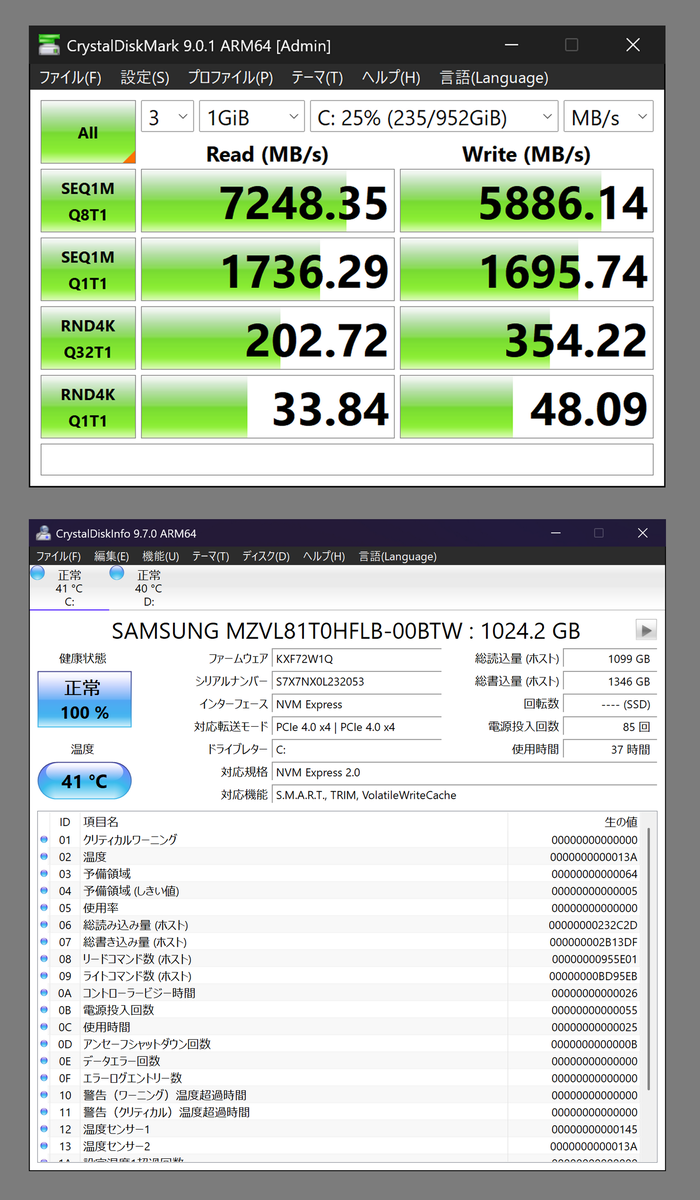
Task: Click the Read (MB/s) column header
Action: [x=267, y=154]
